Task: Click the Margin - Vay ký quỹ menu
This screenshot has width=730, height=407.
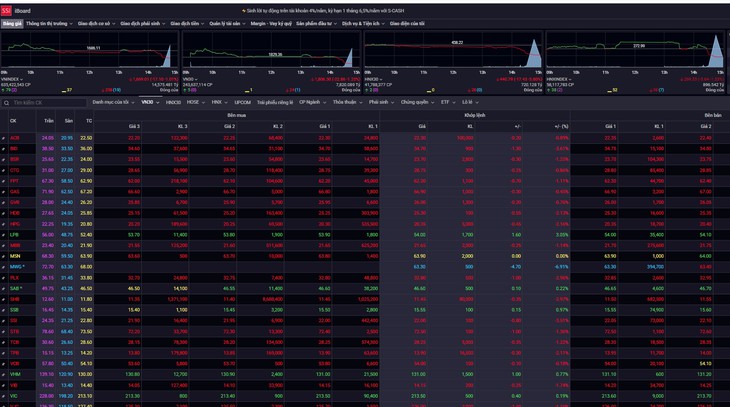Action: click(271, 23)
